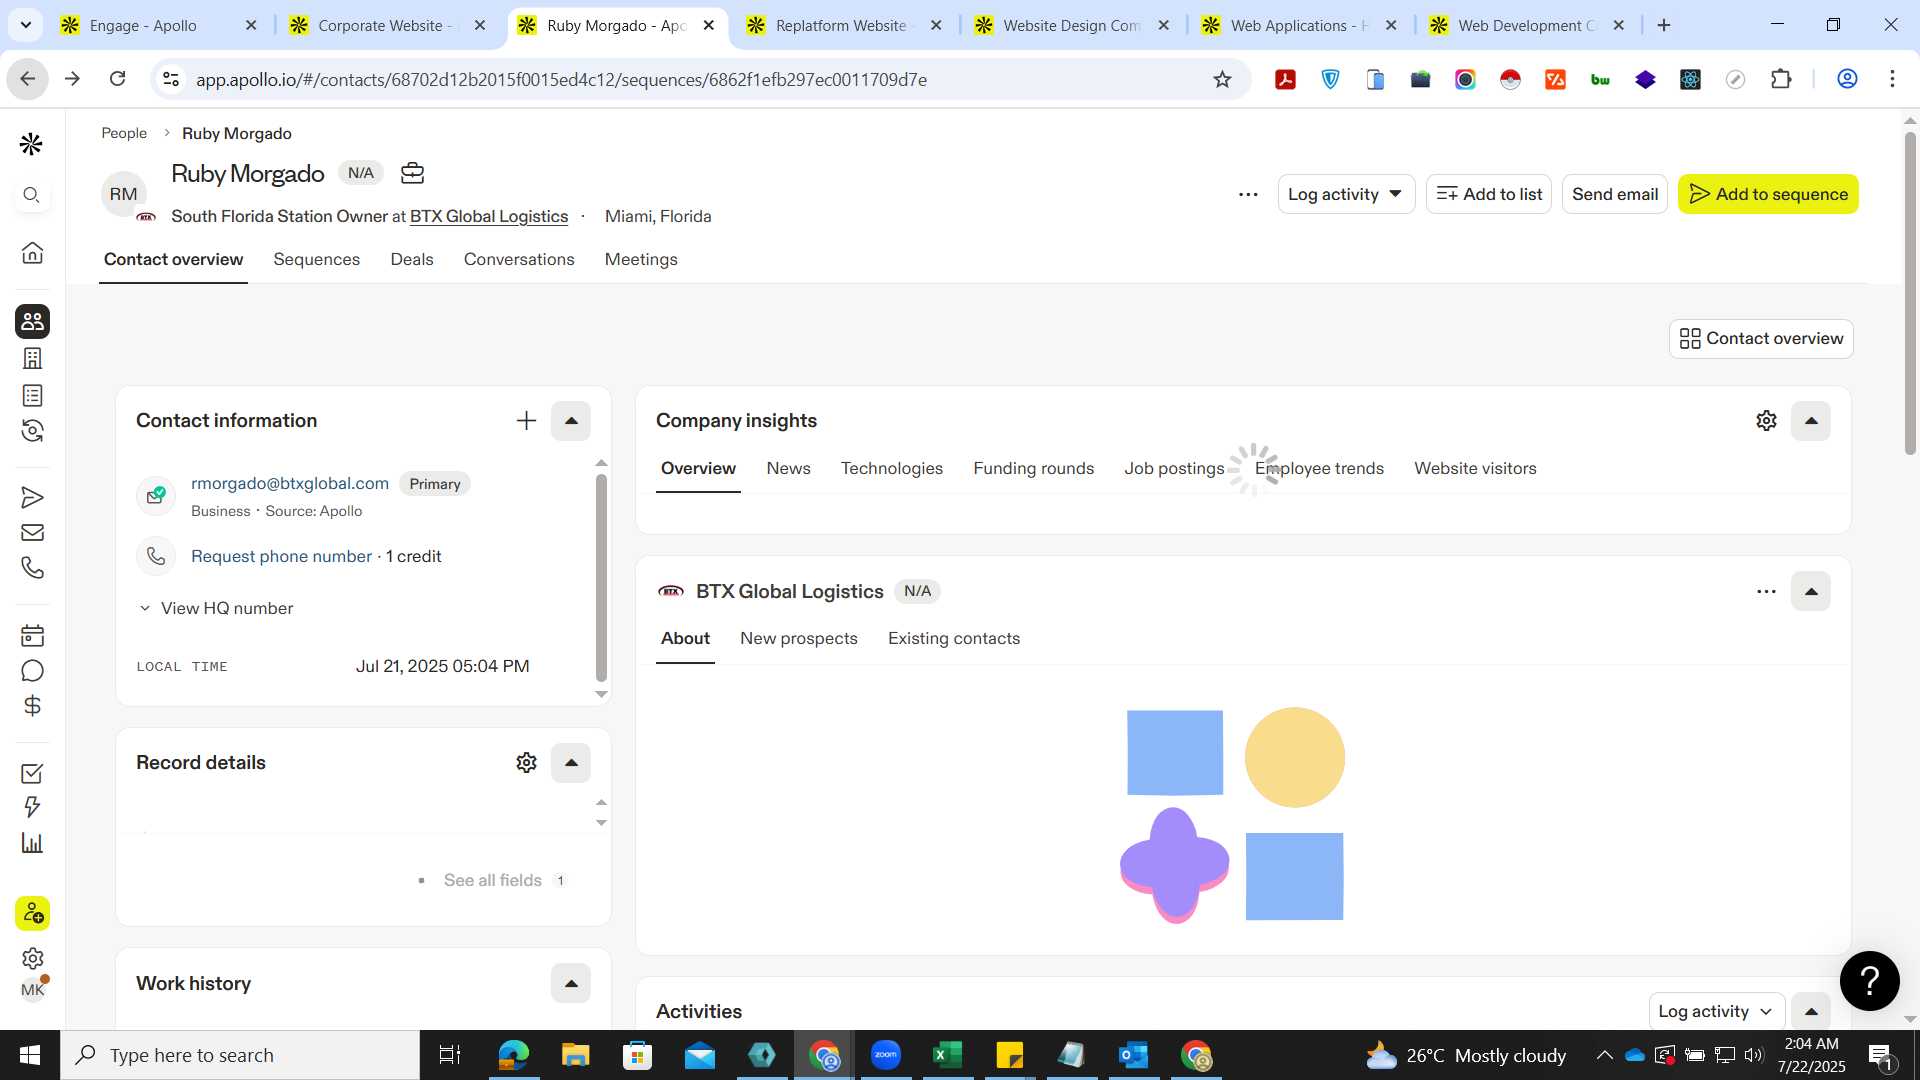Click the Send email button
The width and height of the screenshot is (1920, 1080).
1614,194
